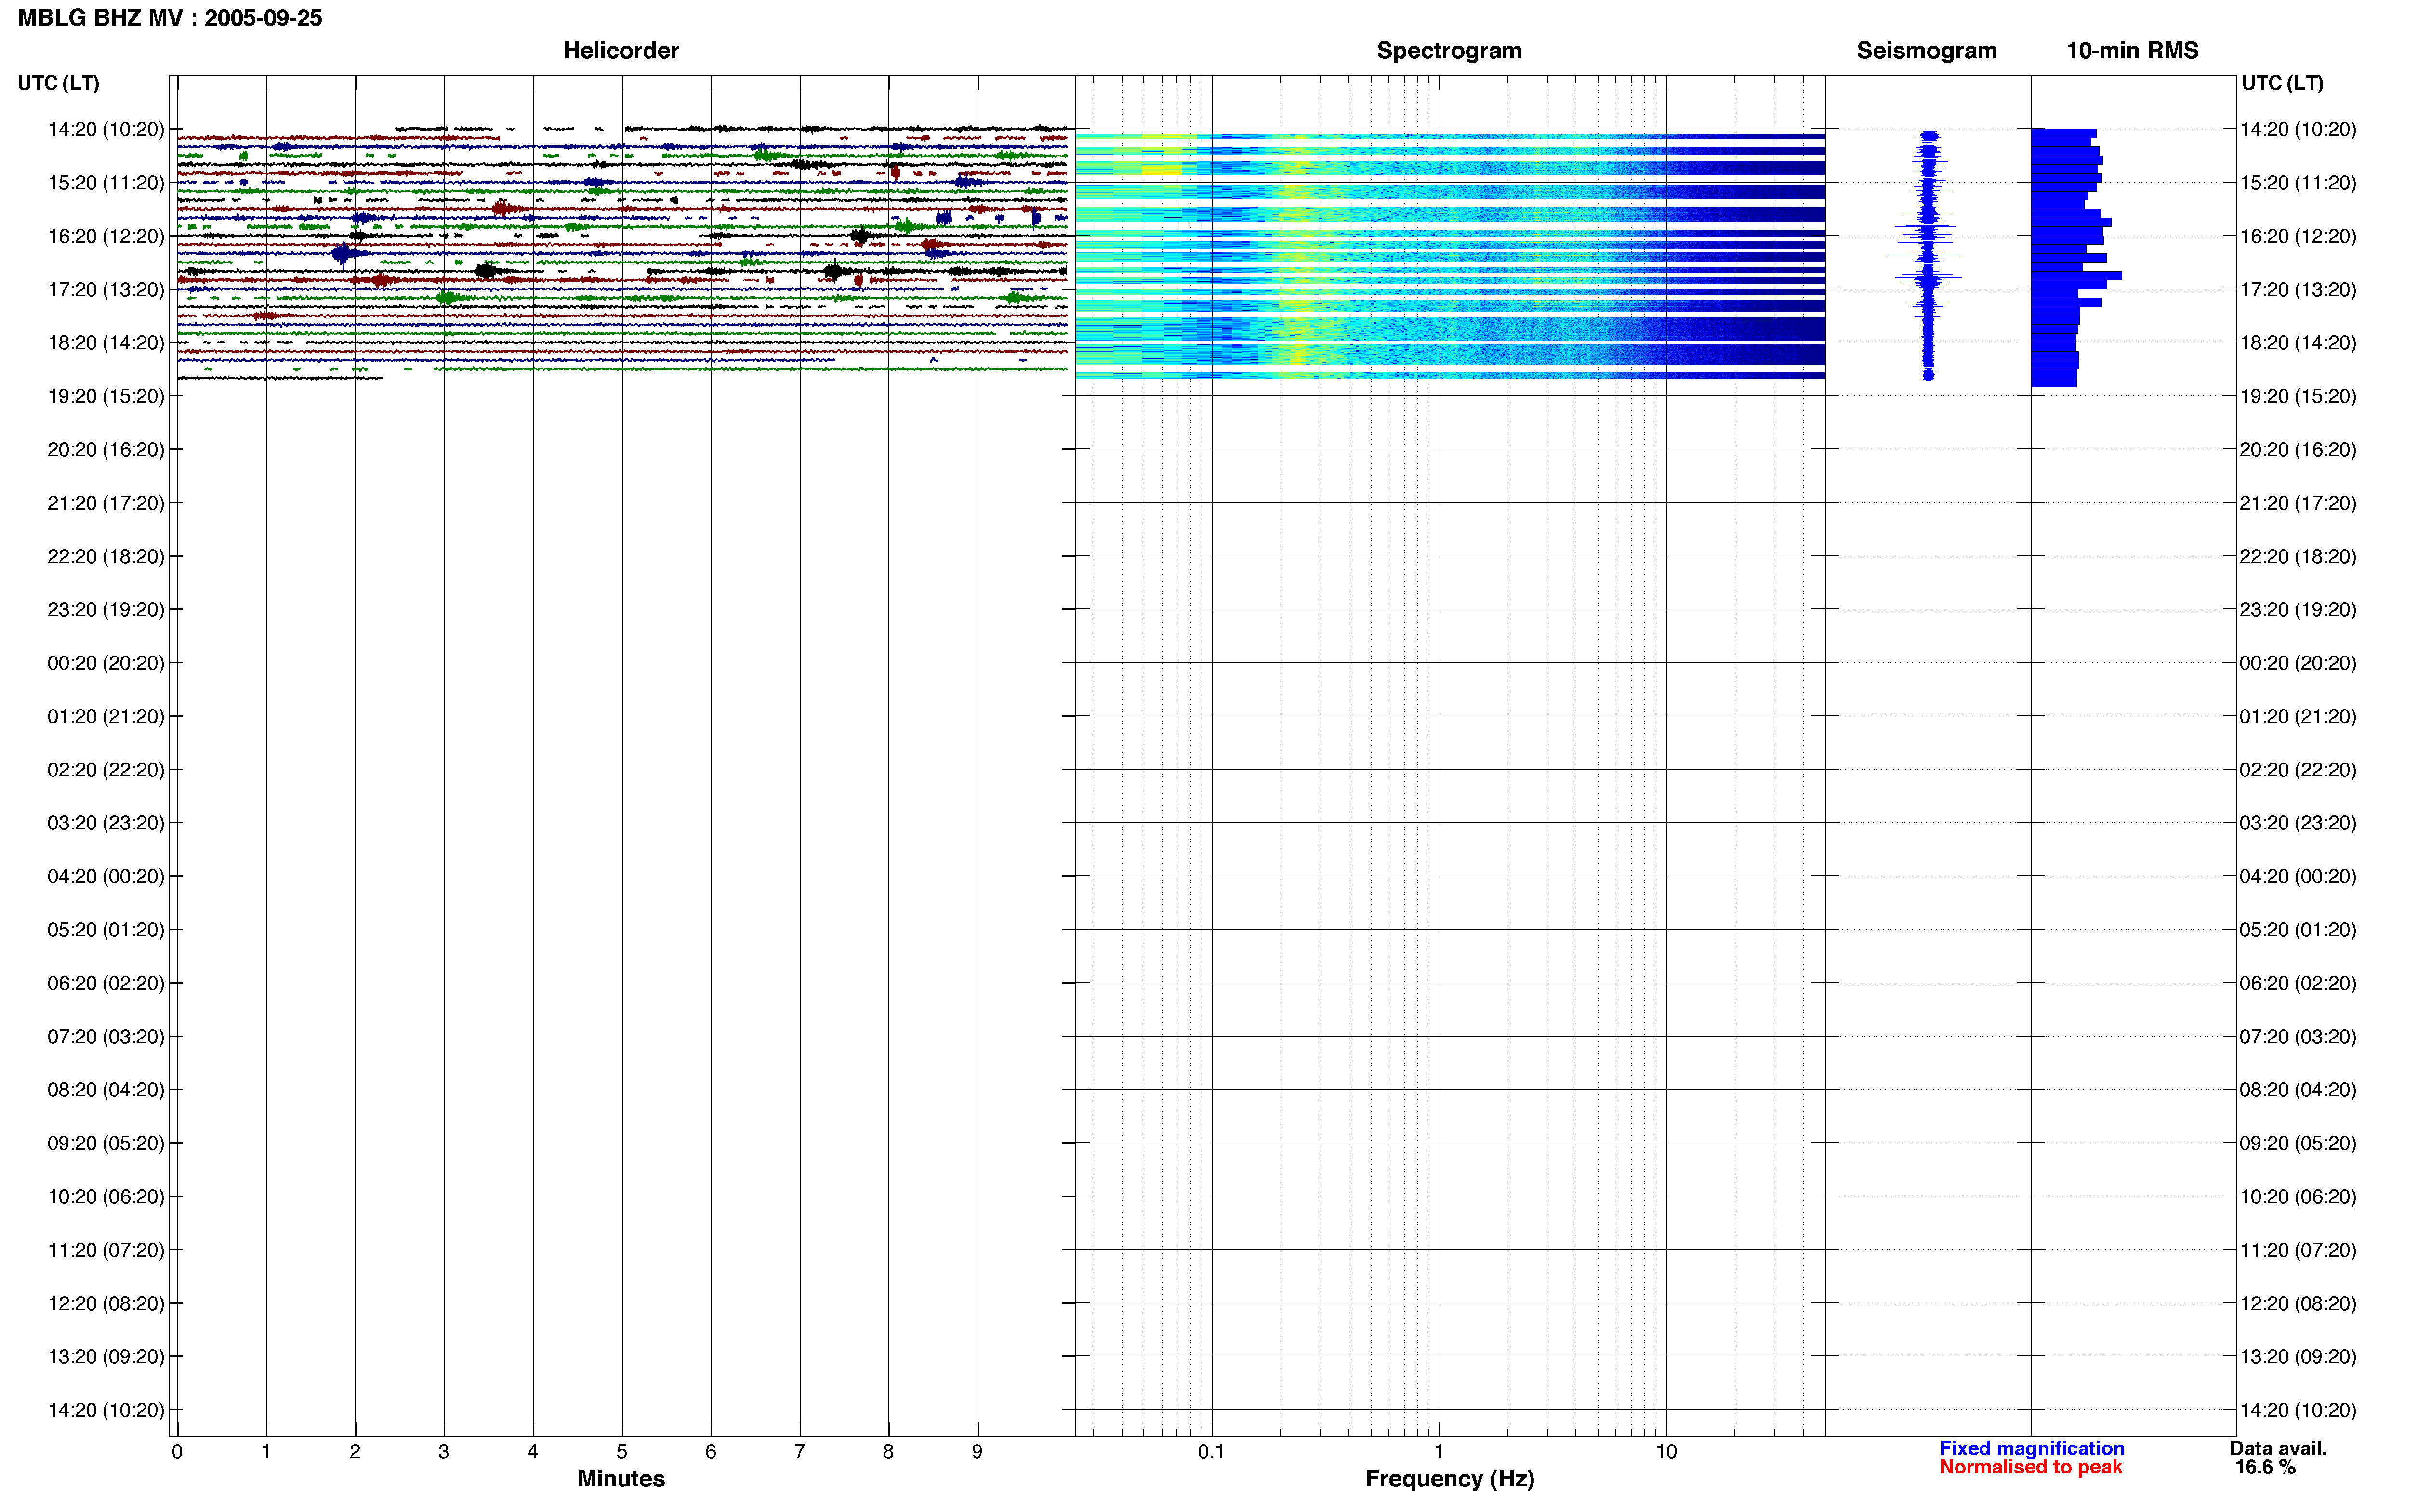Viewport: 2418px width, 1512px height.
Task: Select the Spectrogram panel heading
Action: point(1449,51)
